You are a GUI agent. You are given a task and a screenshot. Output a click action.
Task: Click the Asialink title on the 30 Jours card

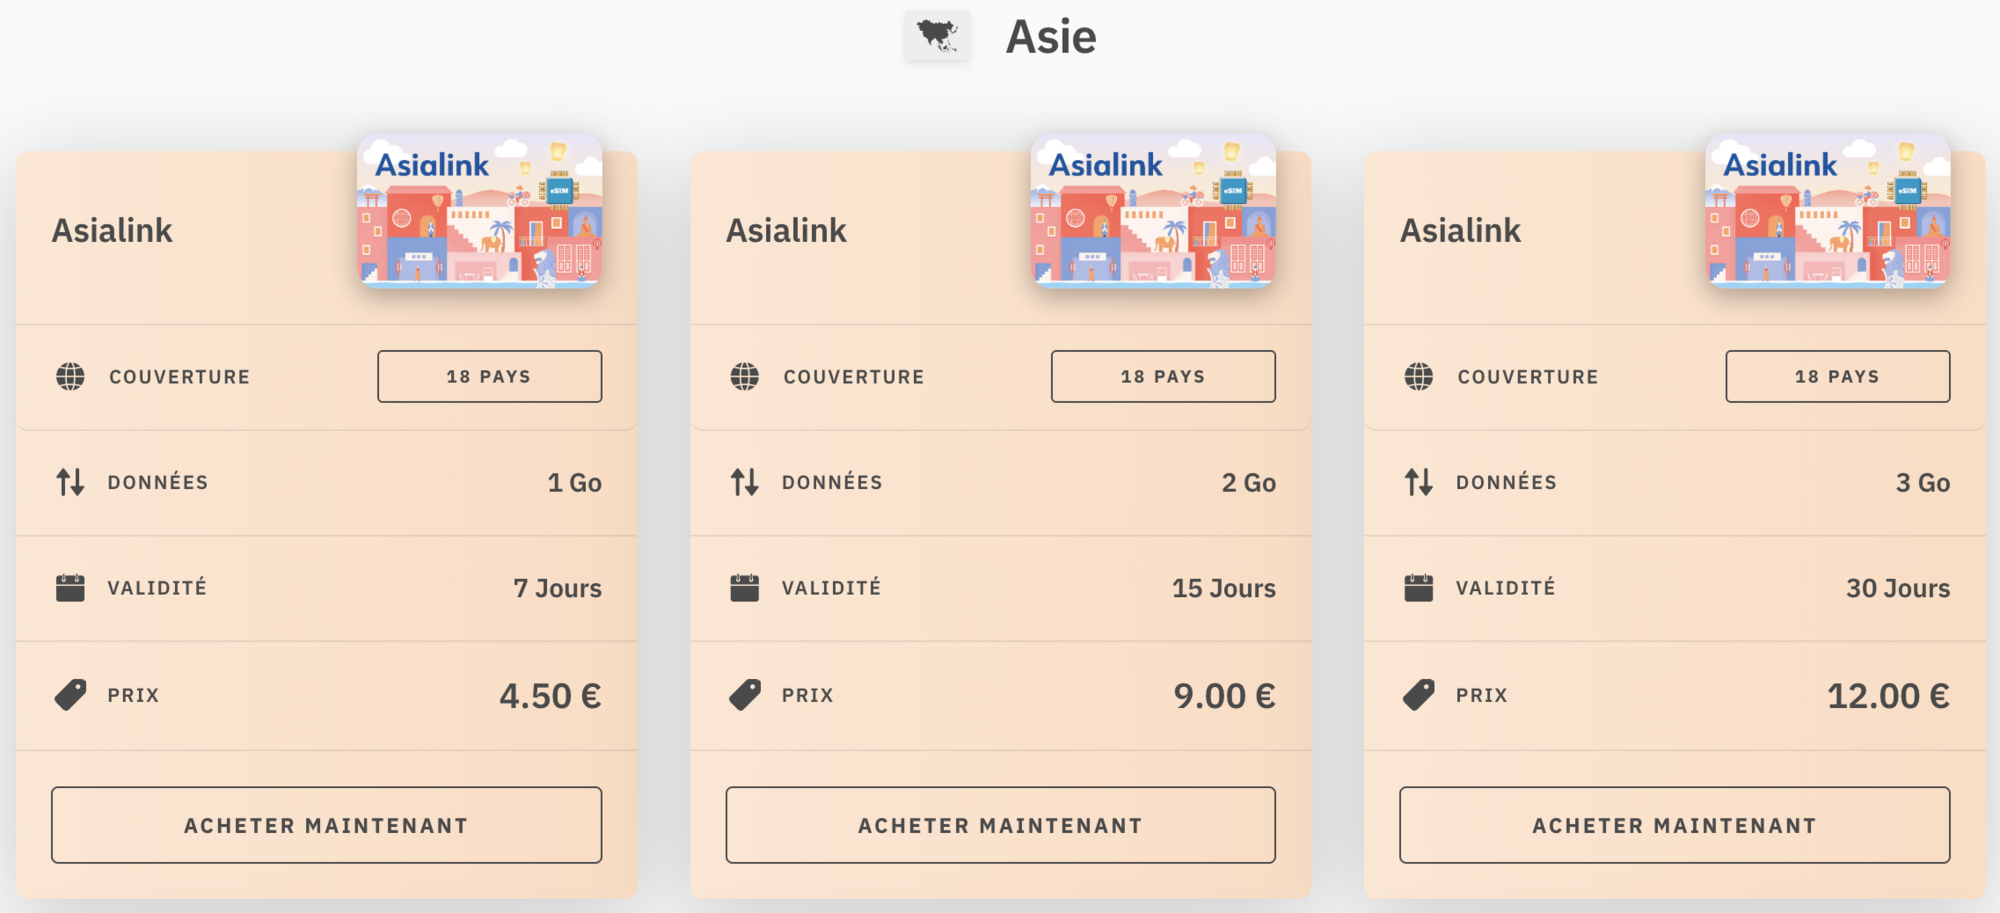coord(1461,230)
